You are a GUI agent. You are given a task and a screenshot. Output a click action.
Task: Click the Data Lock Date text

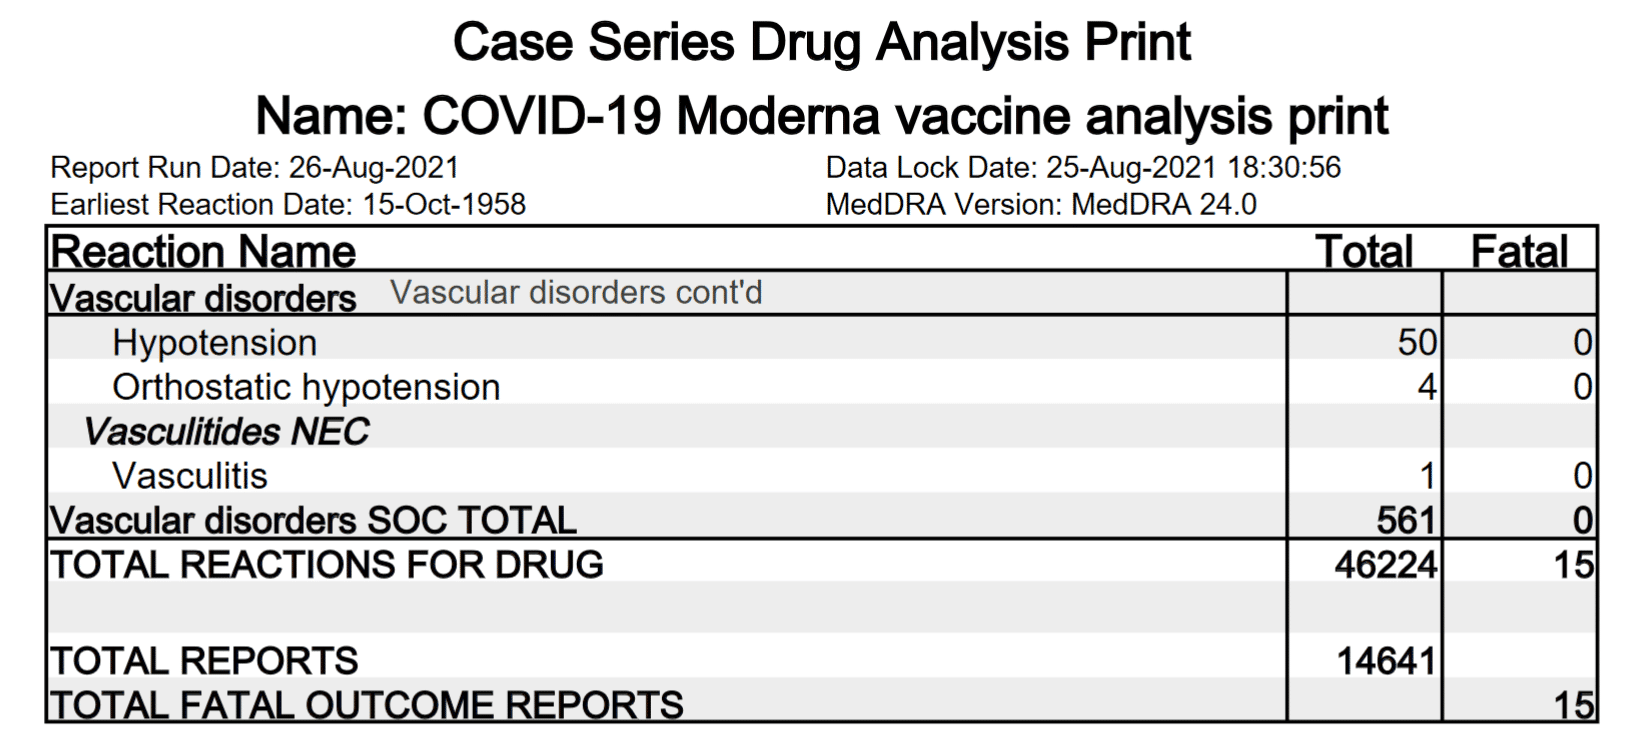(1083, 167)
